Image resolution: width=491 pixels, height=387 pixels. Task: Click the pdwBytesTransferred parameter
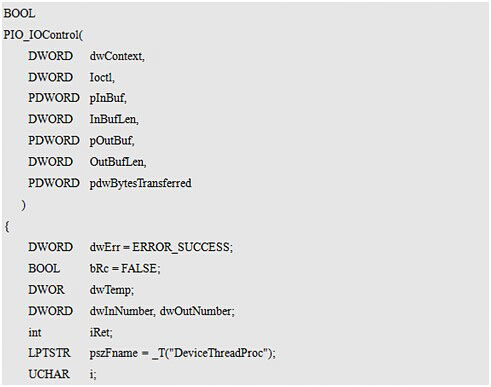click(x=140, y=183)
